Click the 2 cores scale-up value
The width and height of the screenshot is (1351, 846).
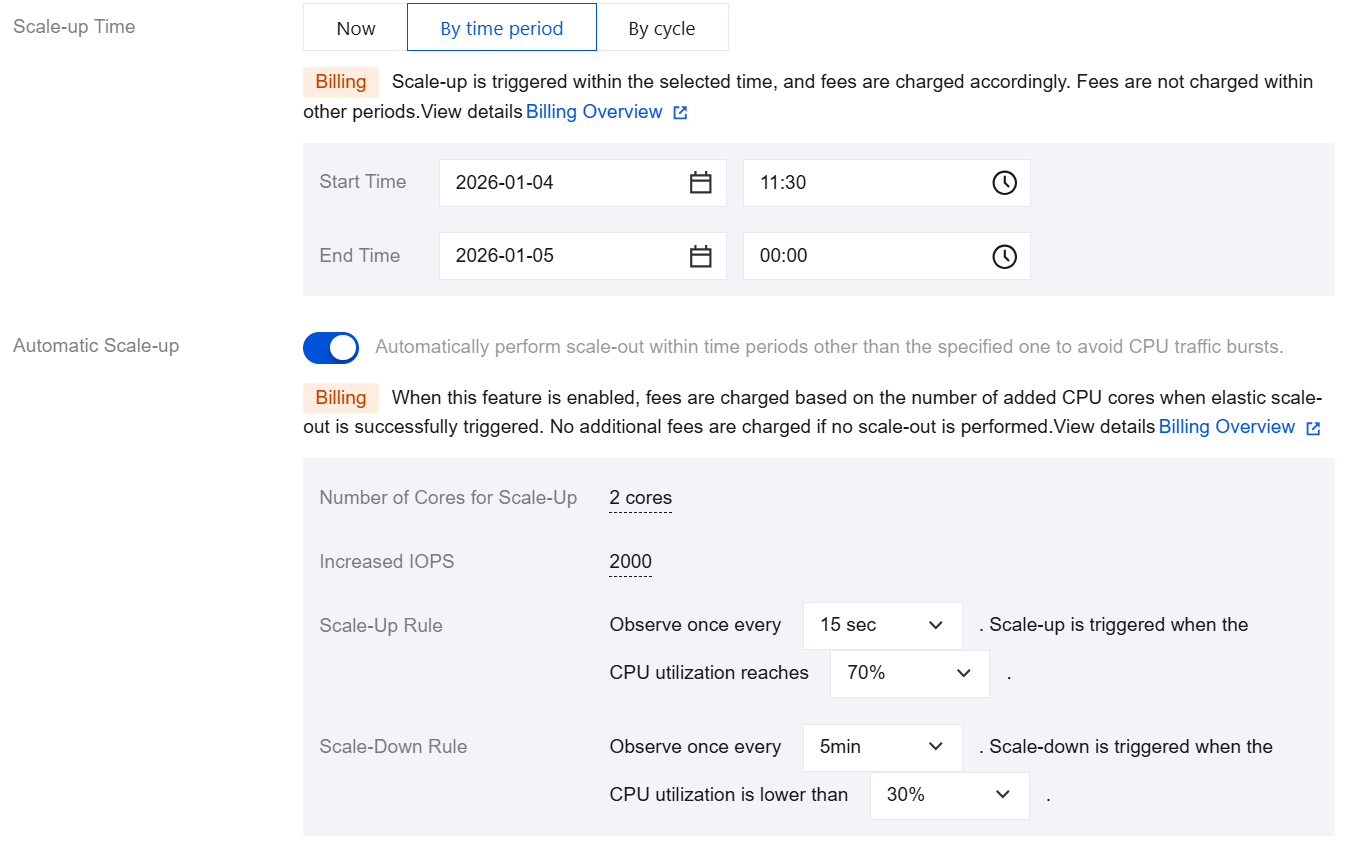[641, 498]
